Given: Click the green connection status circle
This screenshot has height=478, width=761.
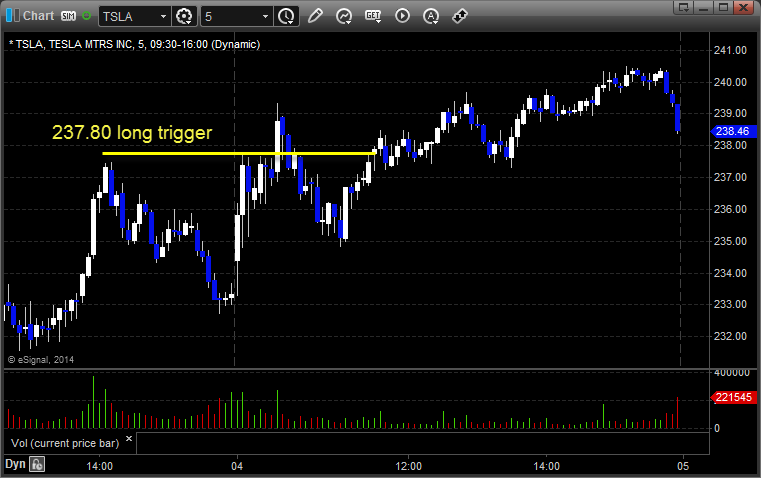Looking at the screenshot, I should tap(87, 16).
